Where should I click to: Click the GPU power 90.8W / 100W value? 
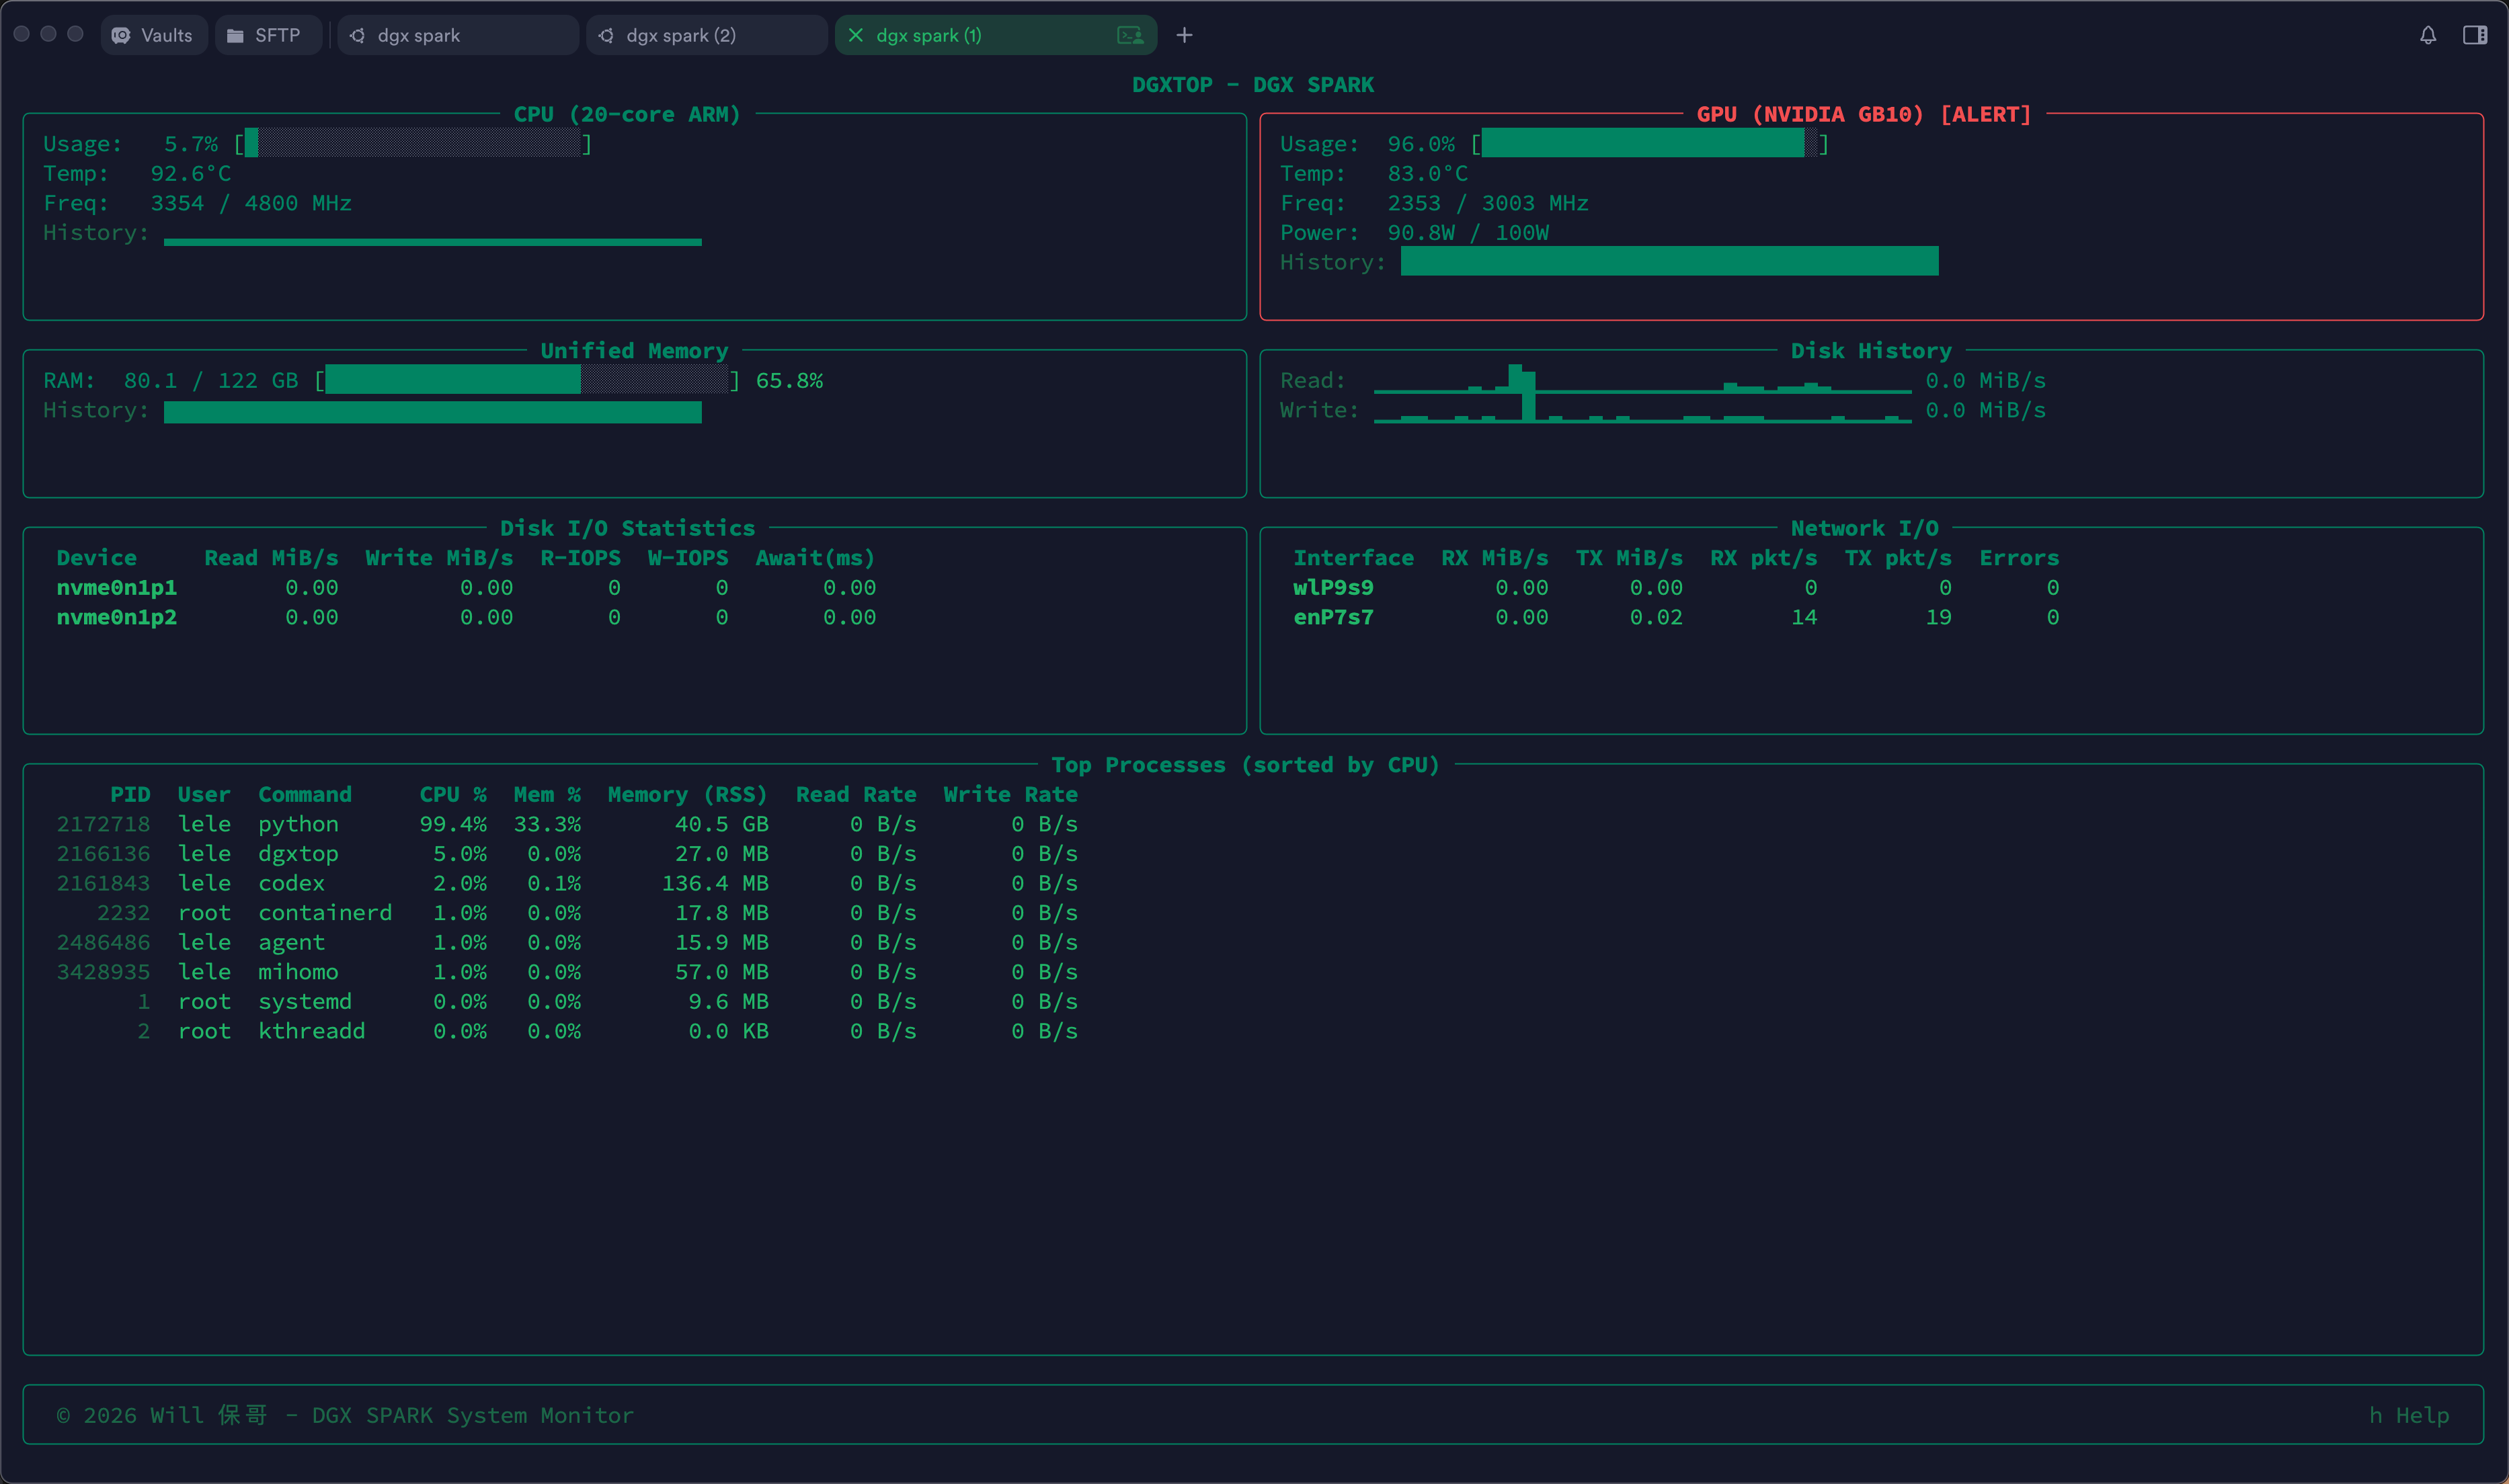(x=1468, y=232)
